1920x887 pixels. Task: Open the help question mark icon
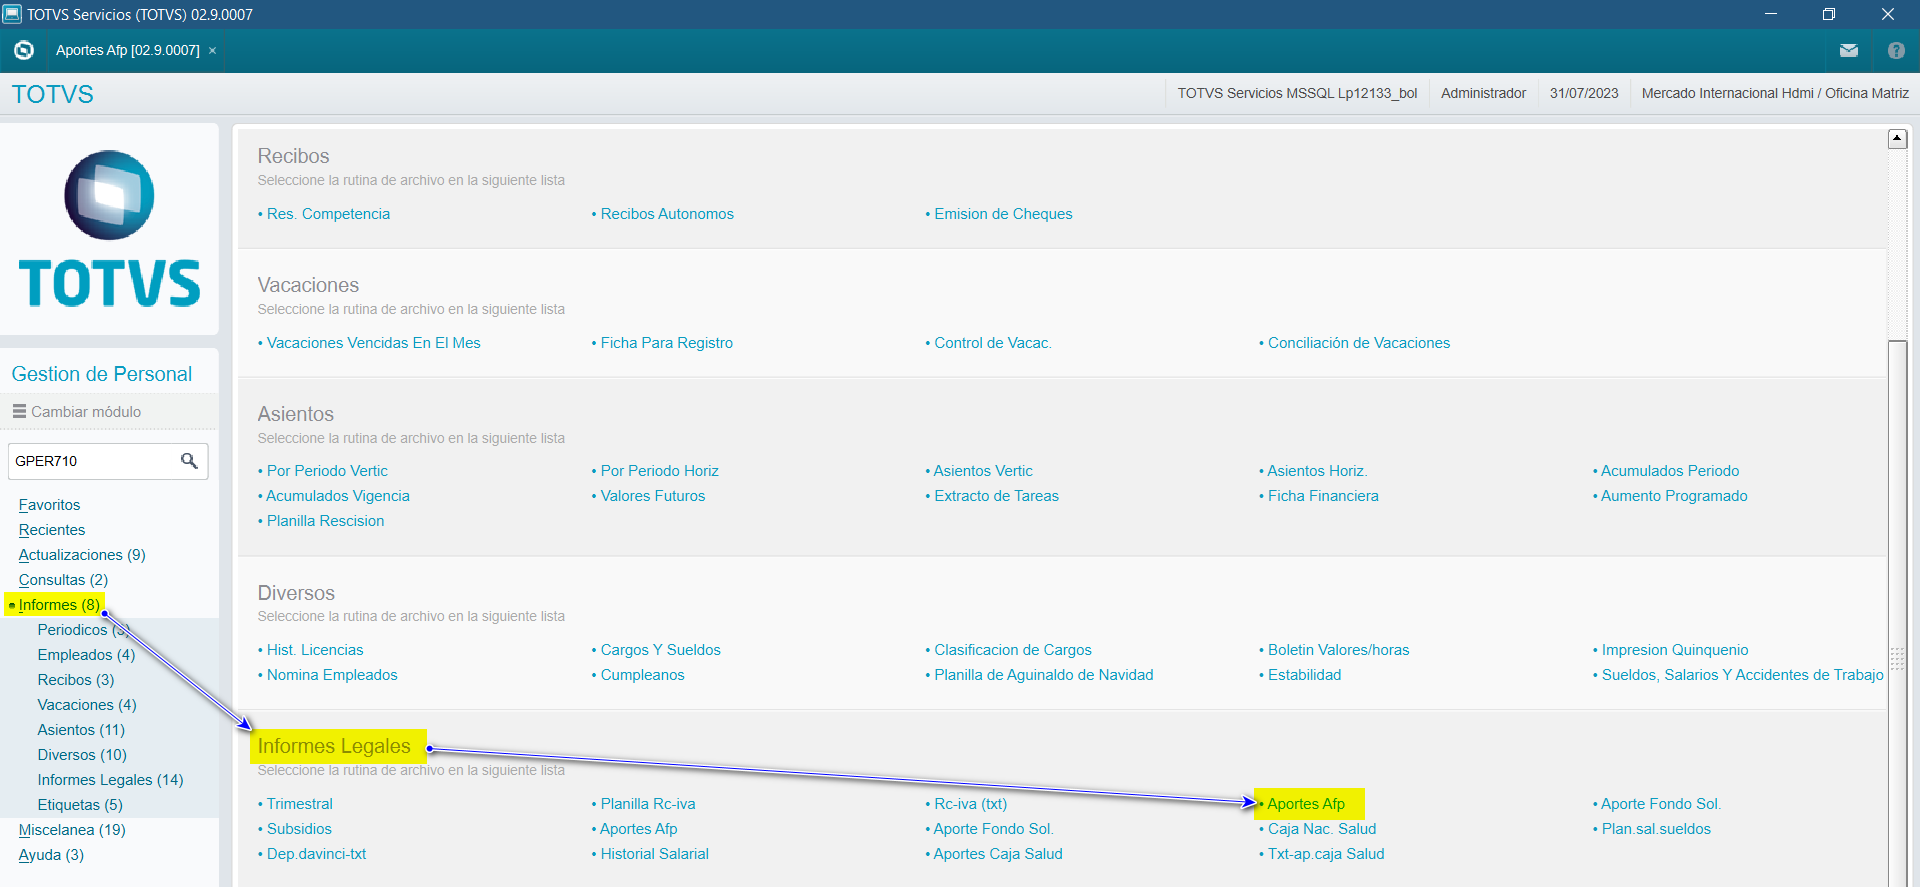pos(1896,50)
